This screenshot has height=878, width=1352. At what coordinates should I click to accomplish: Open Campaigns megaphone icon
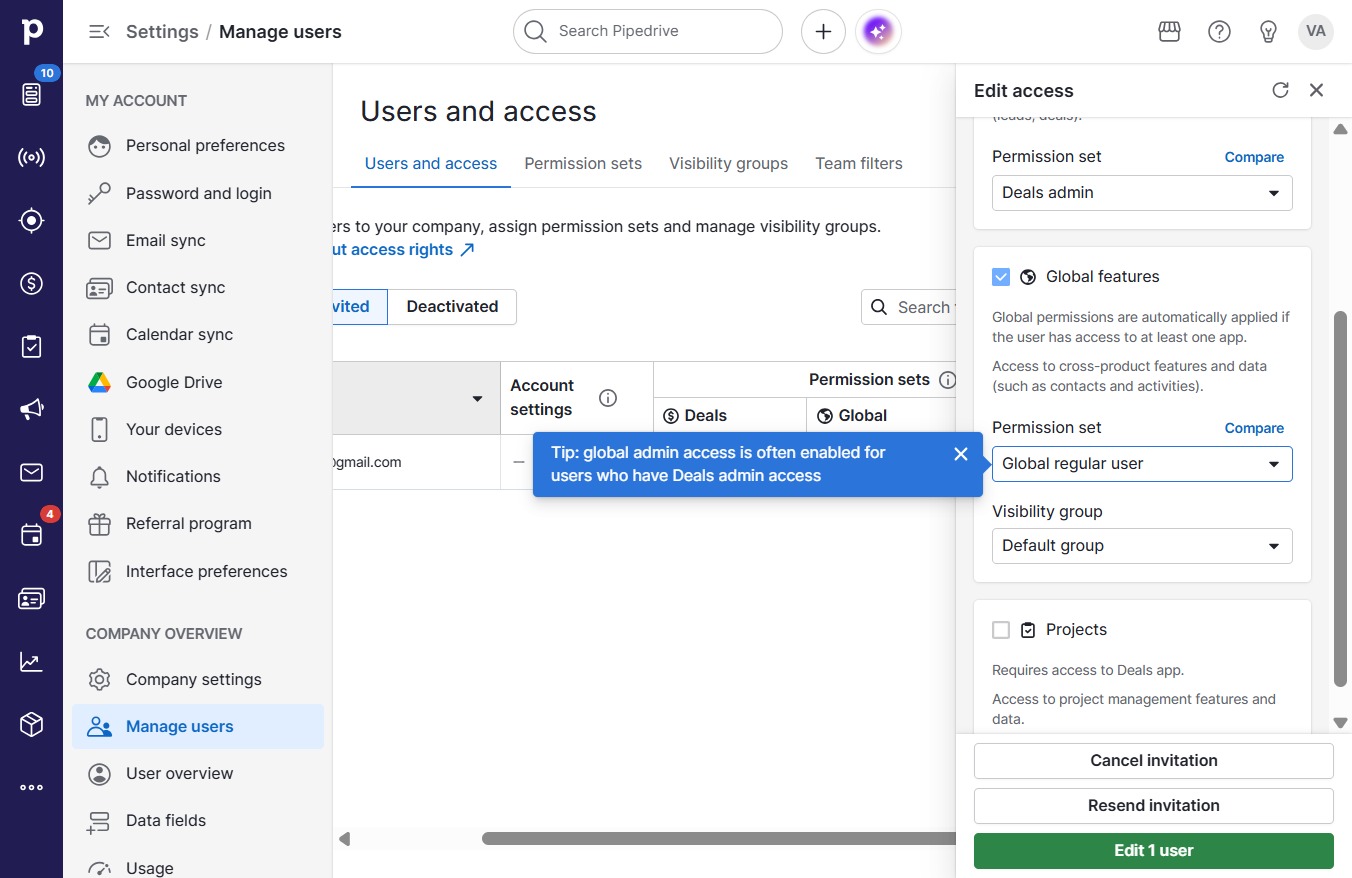pos(32,409)
